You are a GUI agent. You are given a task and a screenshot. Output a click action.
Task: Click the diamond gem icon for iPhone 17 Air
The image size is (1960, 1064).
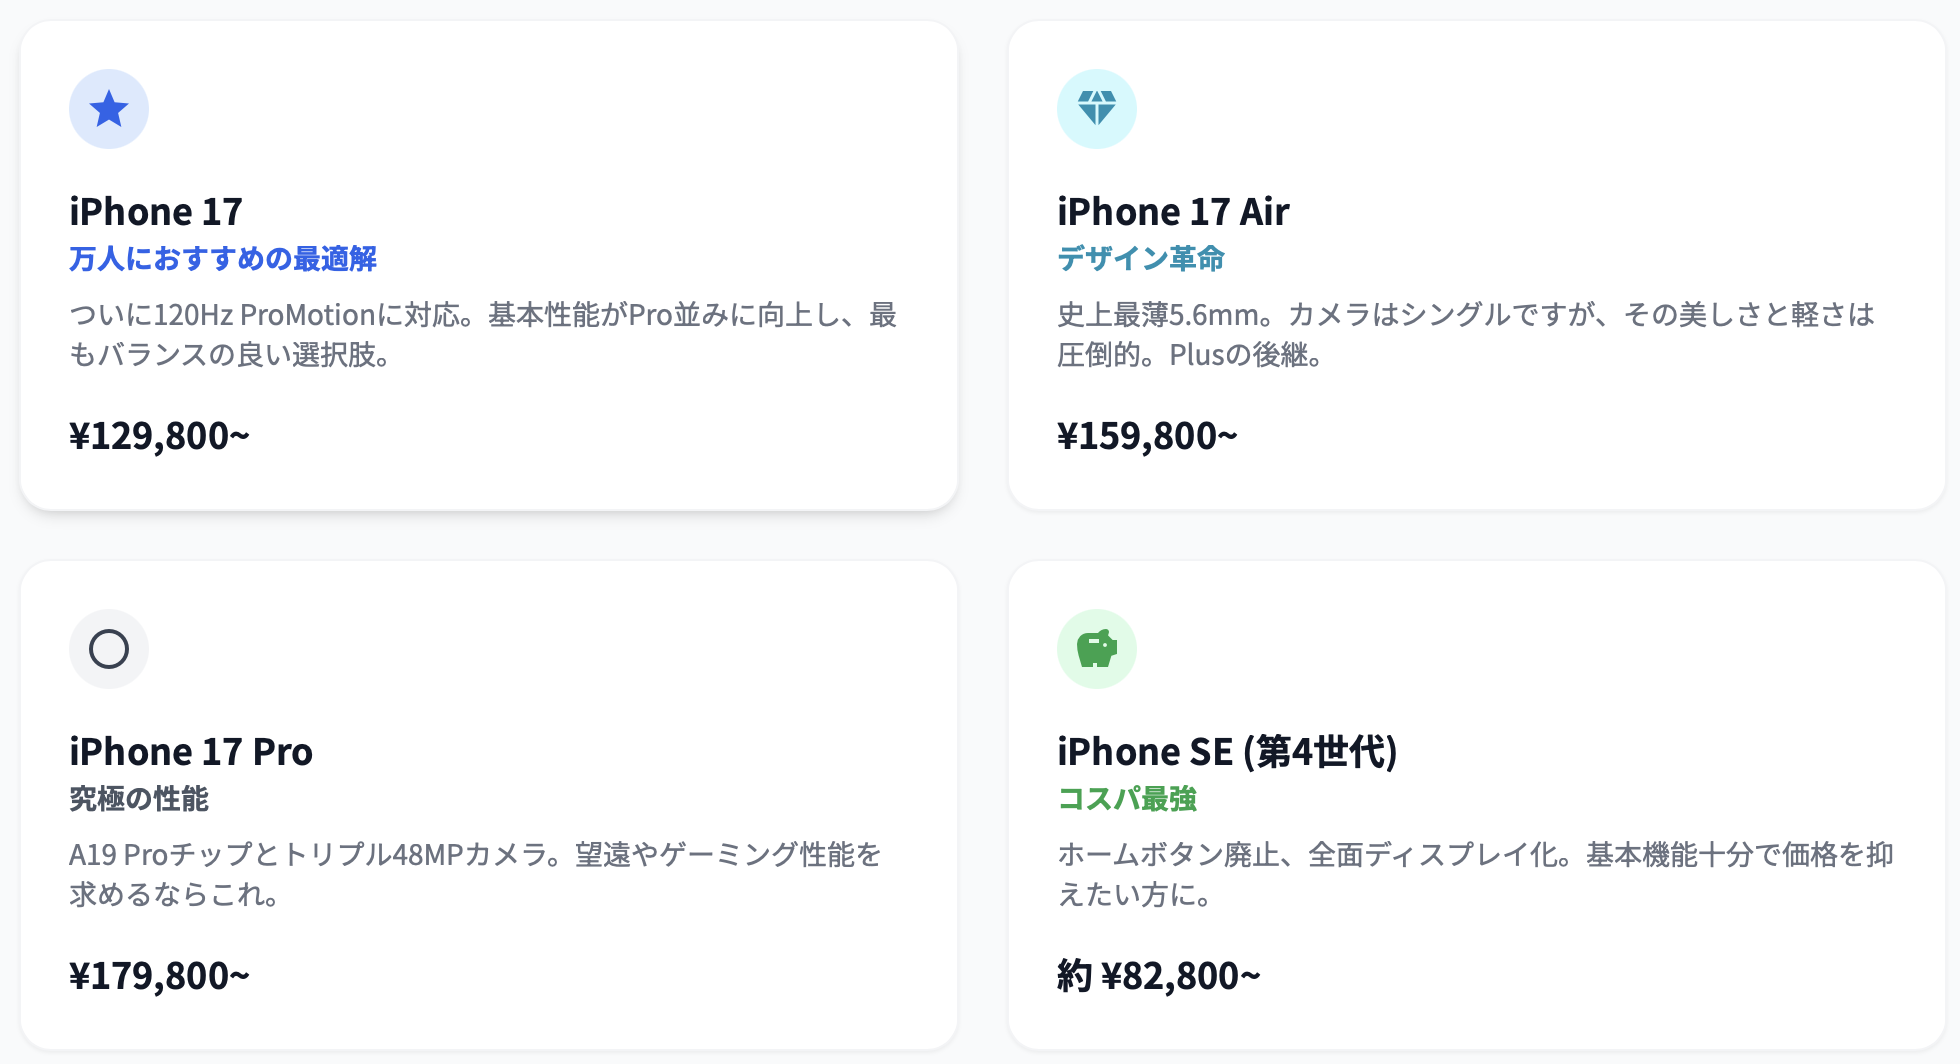coord(1097,109)
